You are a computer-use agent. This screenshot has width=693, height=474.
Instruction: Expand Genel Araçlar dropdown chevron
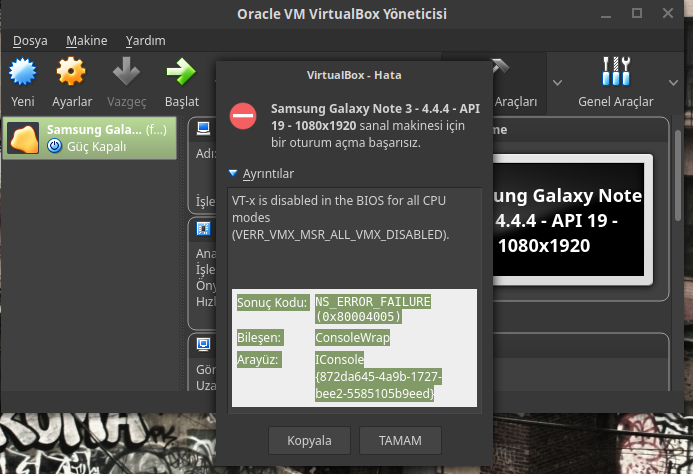tap(673, 83)
